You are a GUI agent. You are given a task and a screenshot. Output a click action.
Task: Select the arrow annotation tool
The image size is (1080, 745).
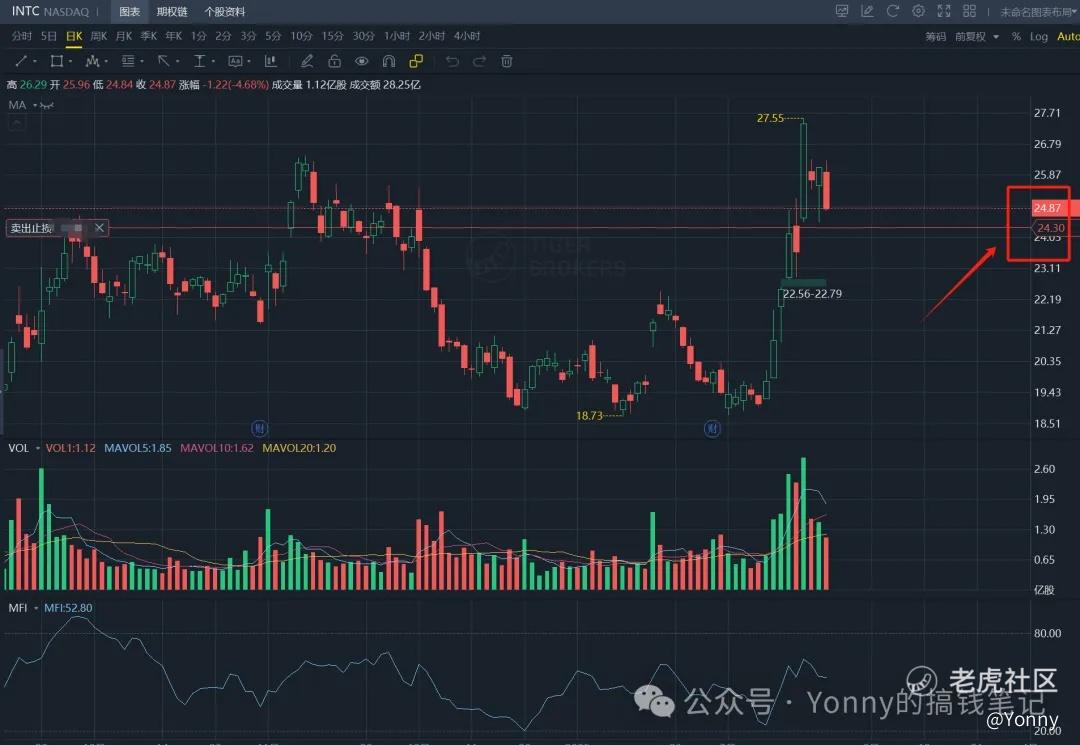click(x=163, y=61)
